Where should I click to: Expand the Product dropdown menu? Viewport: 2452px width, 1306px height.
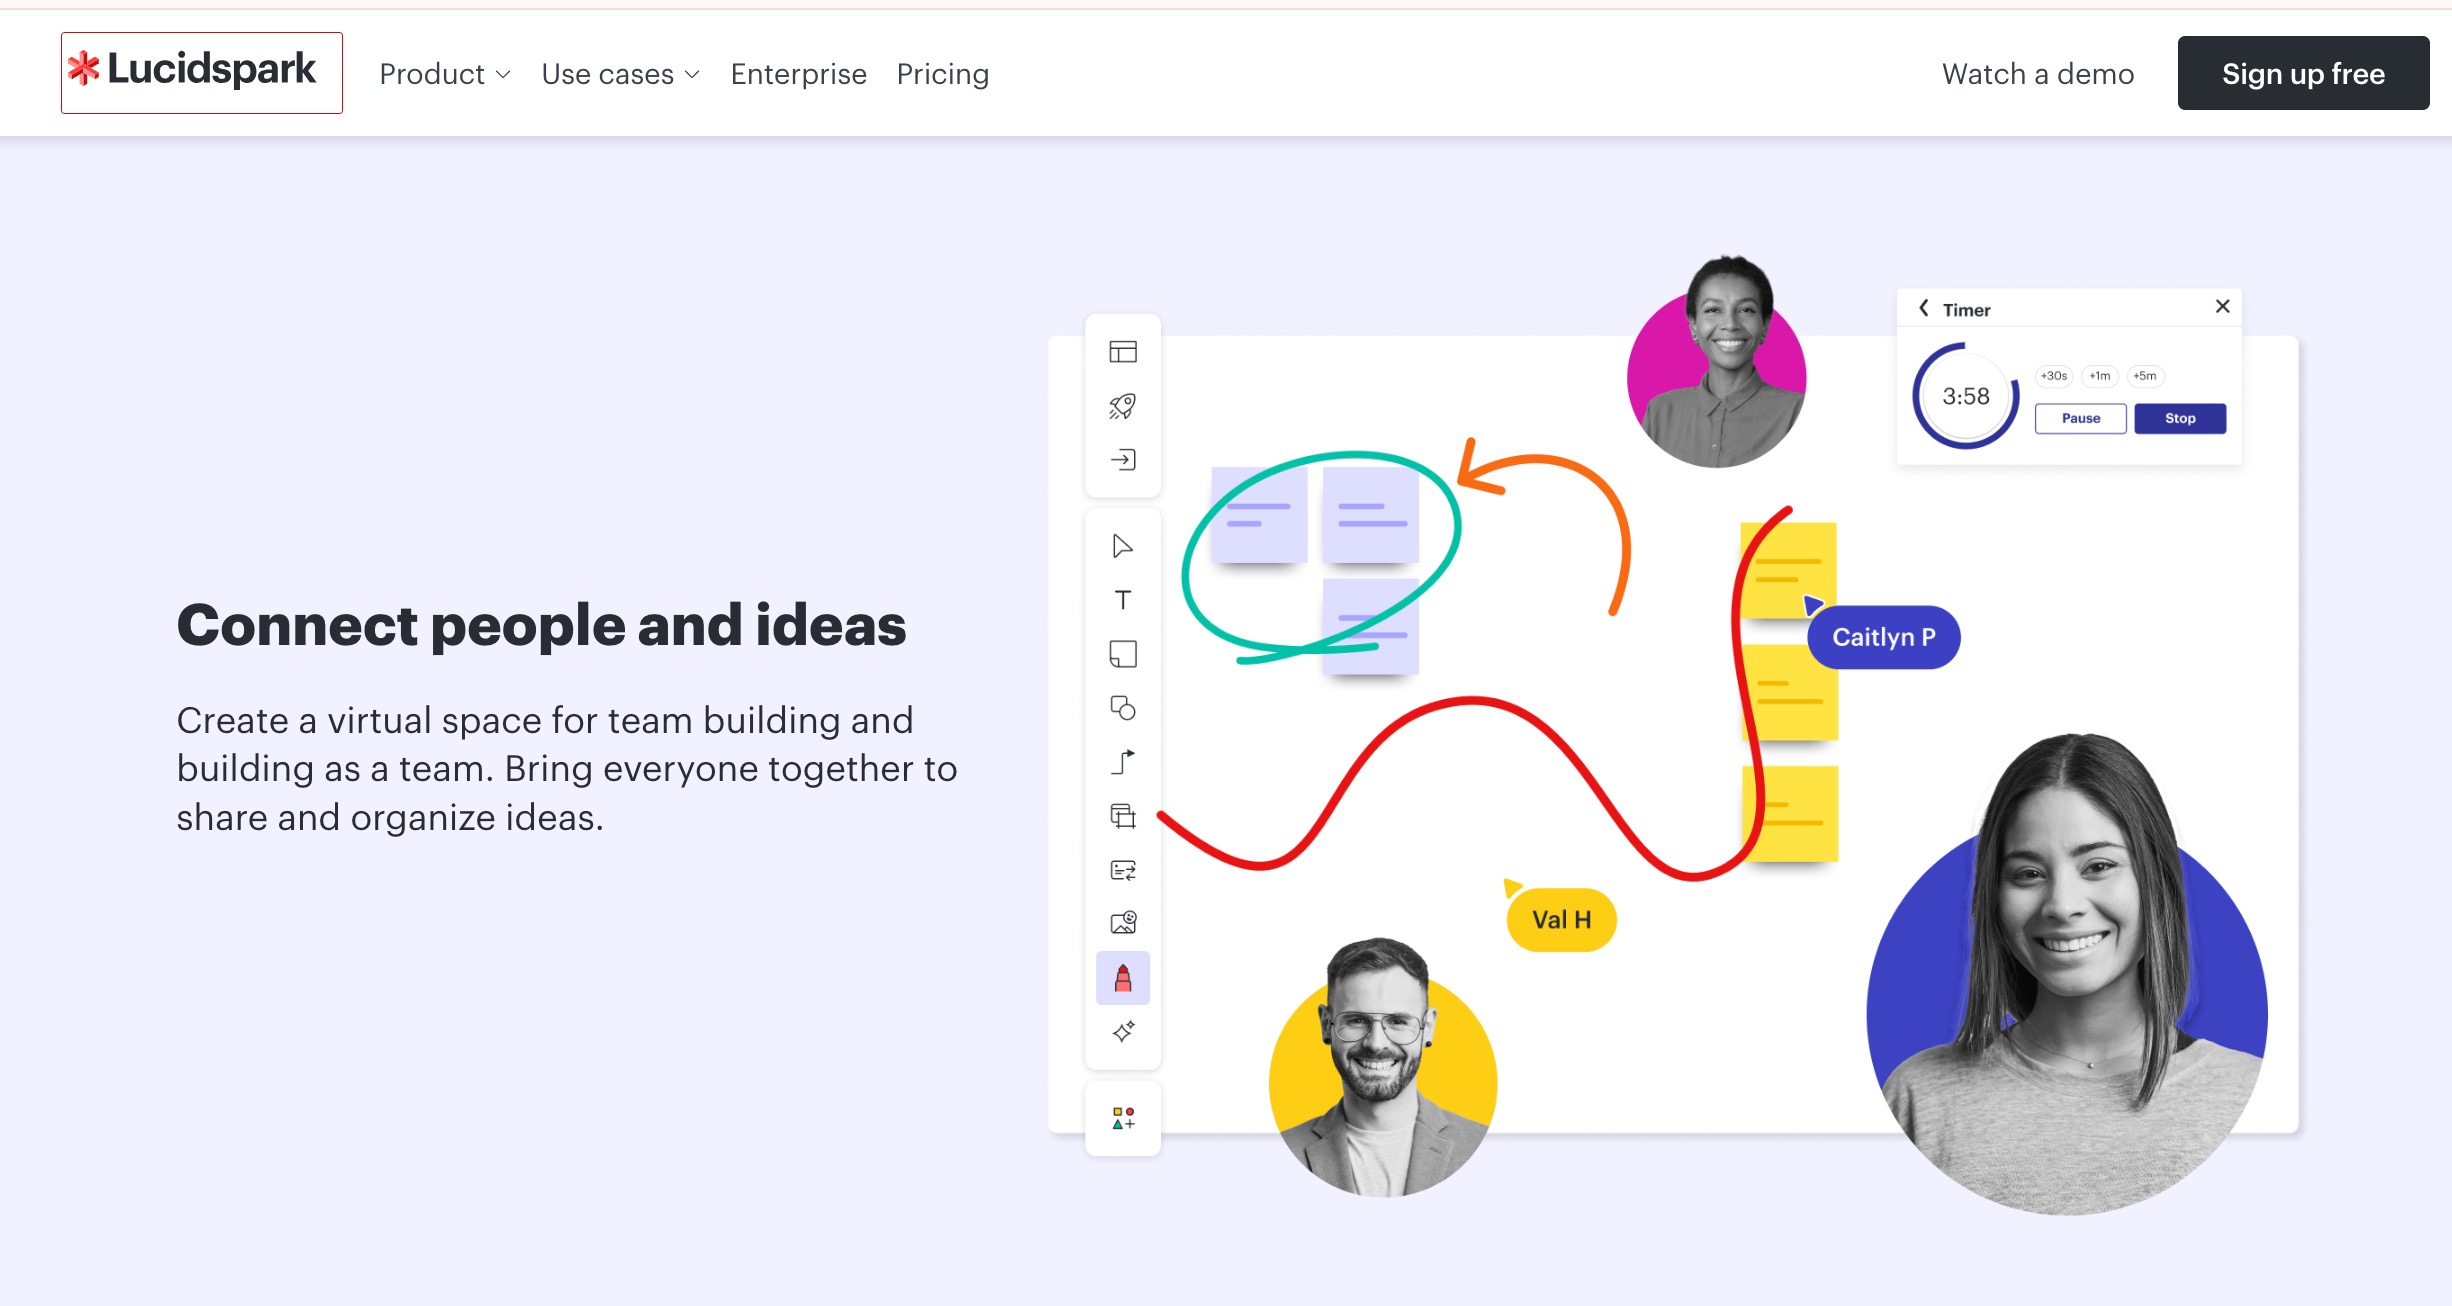445,74
